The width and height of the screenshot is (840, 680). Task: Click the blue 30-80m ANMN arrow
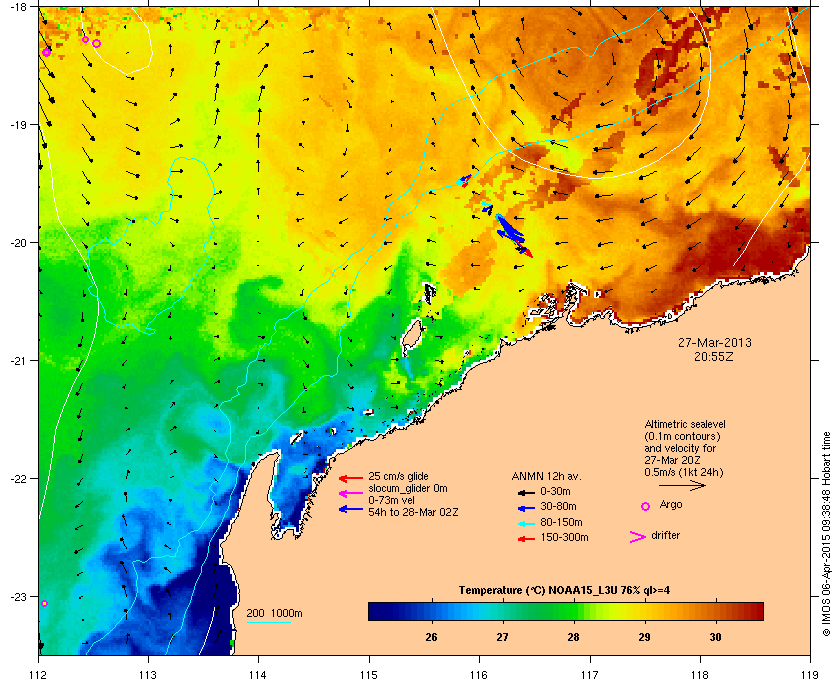click(x=526, y=507)
